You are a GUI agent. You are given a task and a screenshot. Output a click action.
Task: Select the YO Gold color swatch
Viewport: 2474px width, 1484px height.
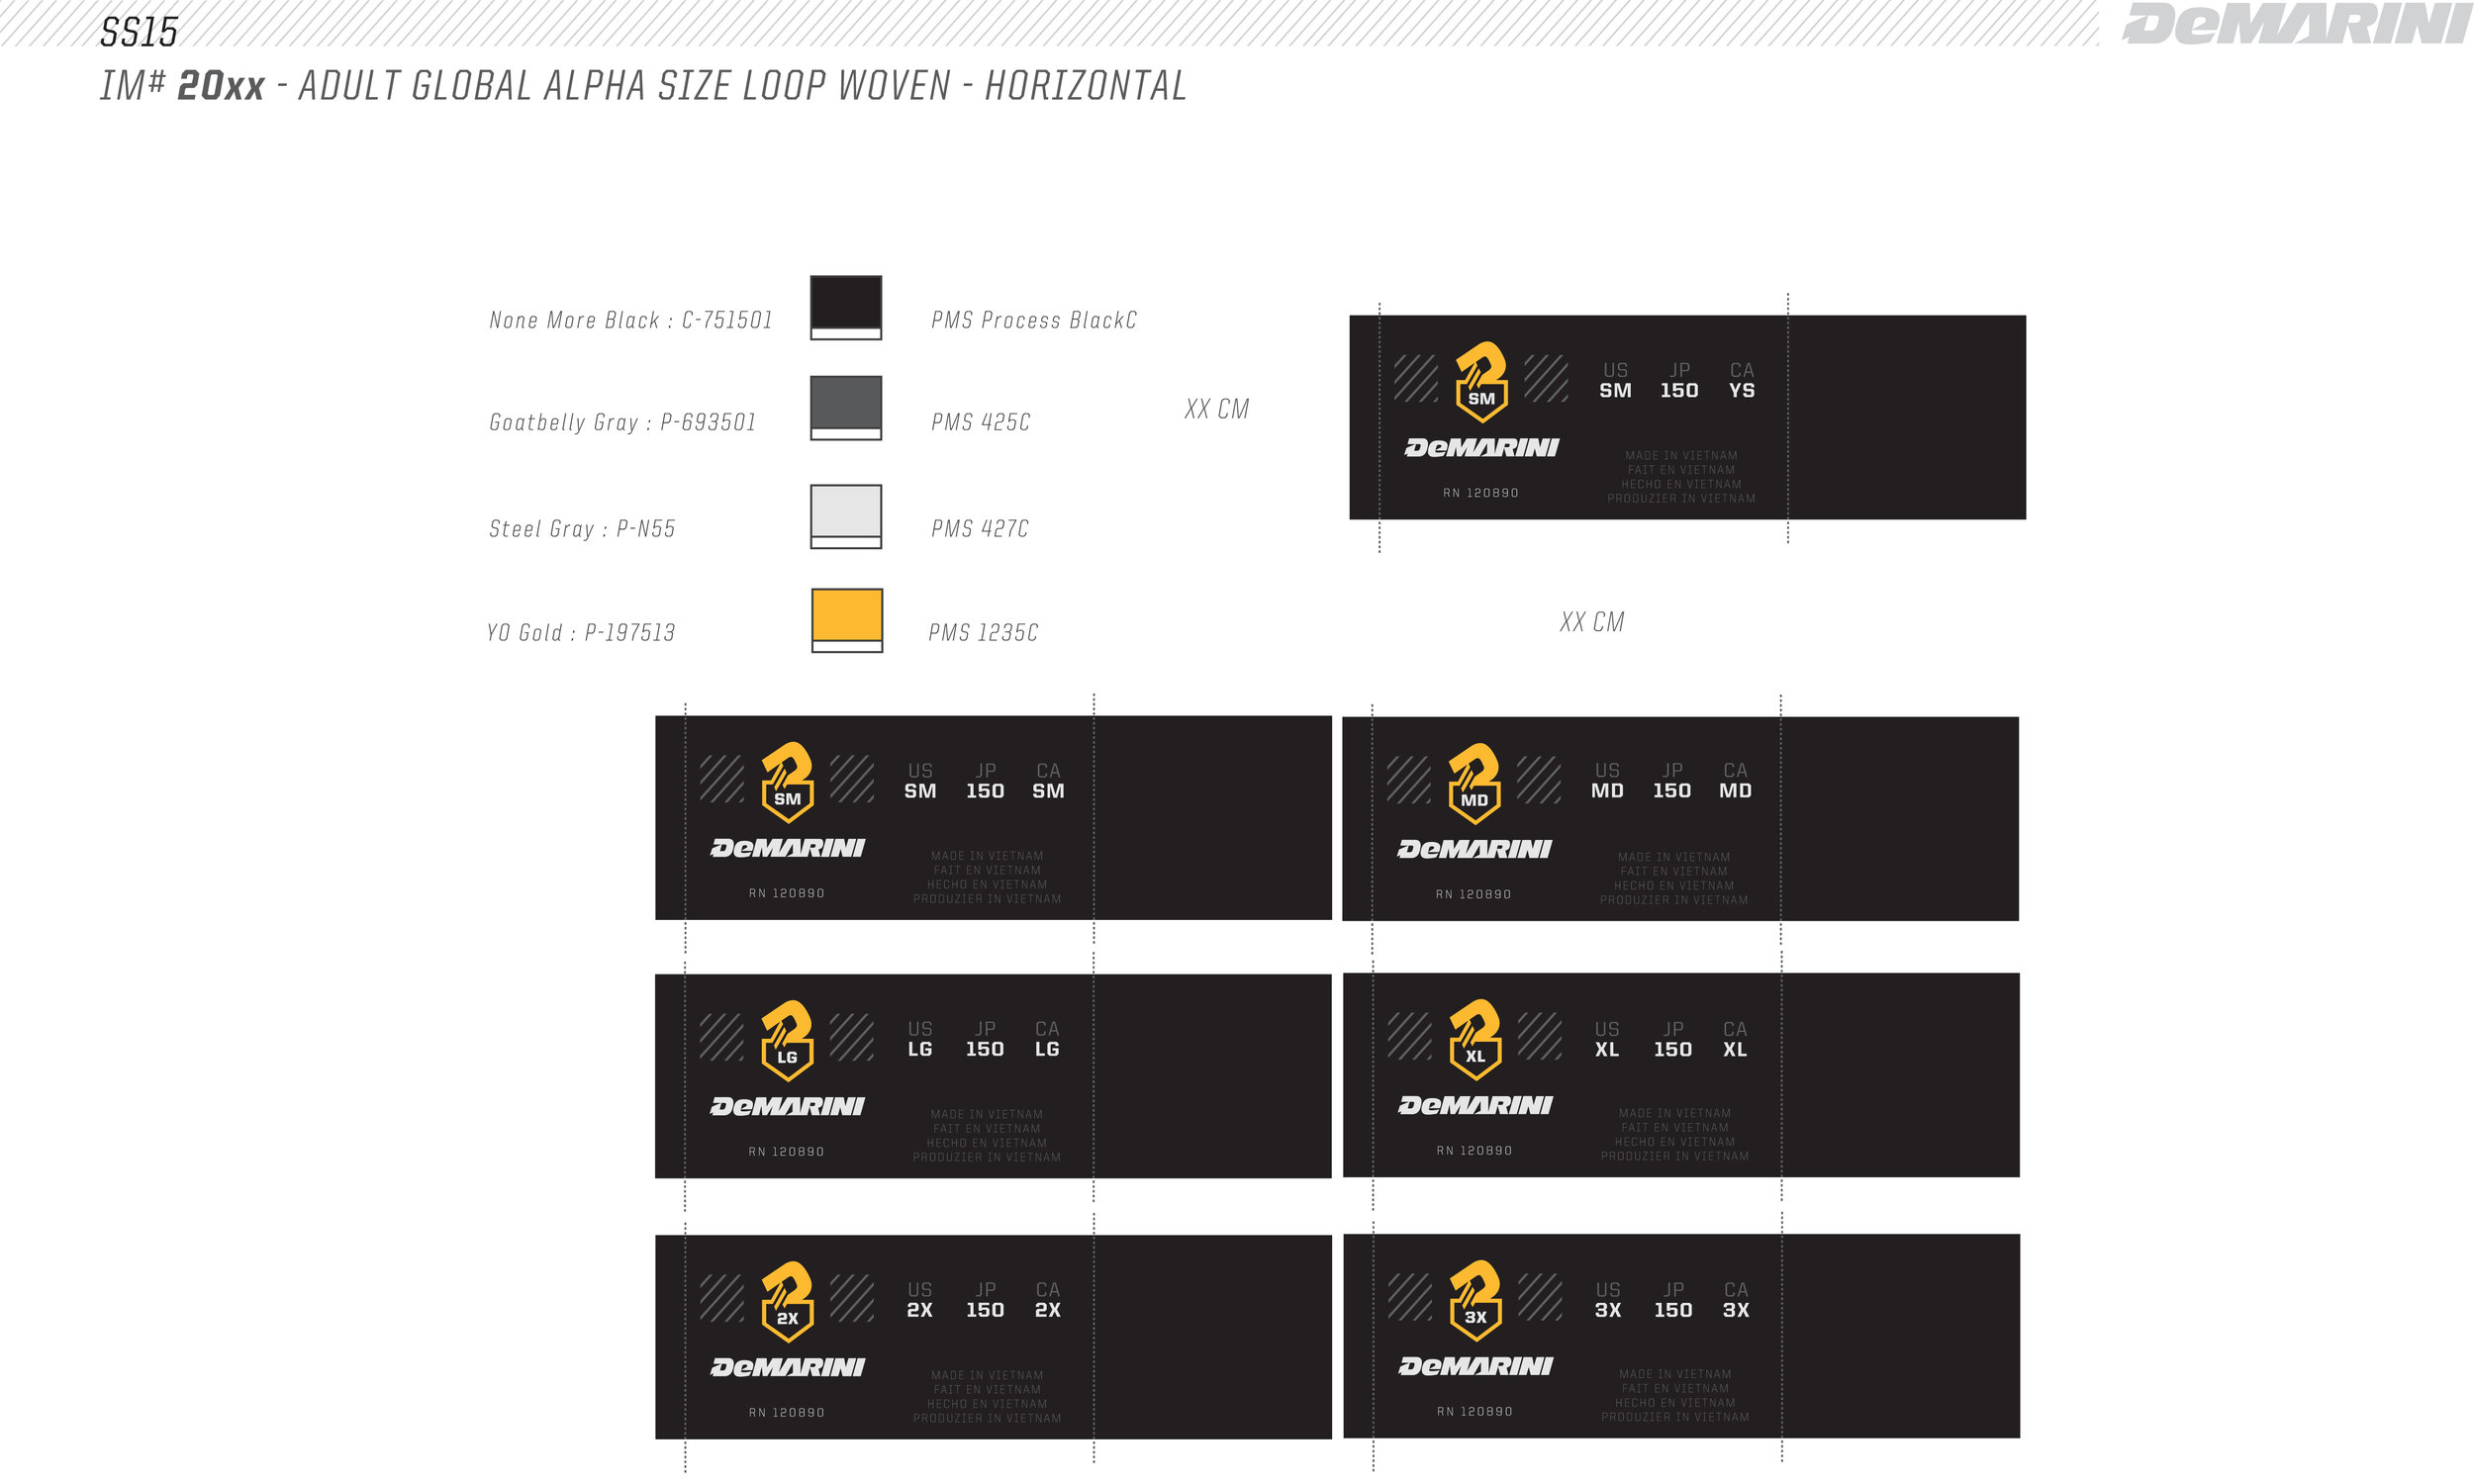coord(846,615)
